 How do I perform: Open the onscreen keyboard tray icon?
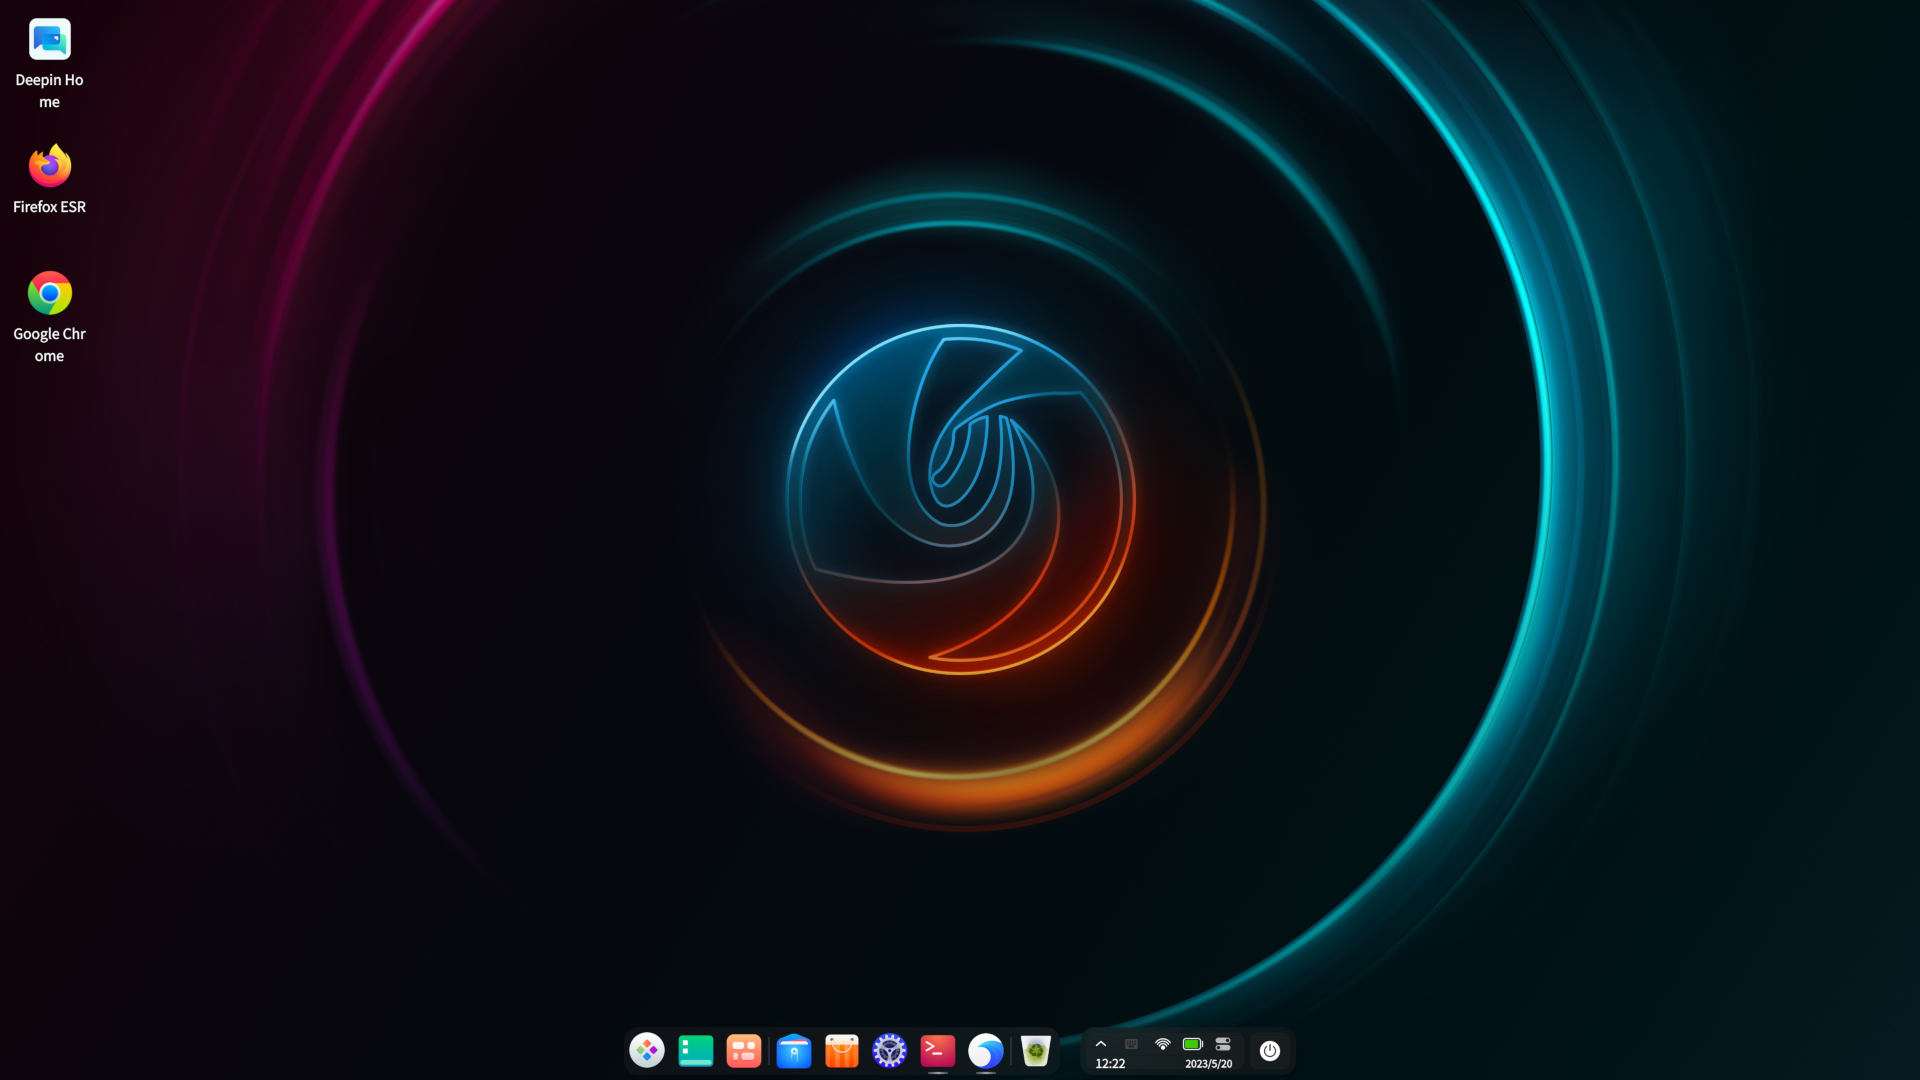click(1131, 1043)
